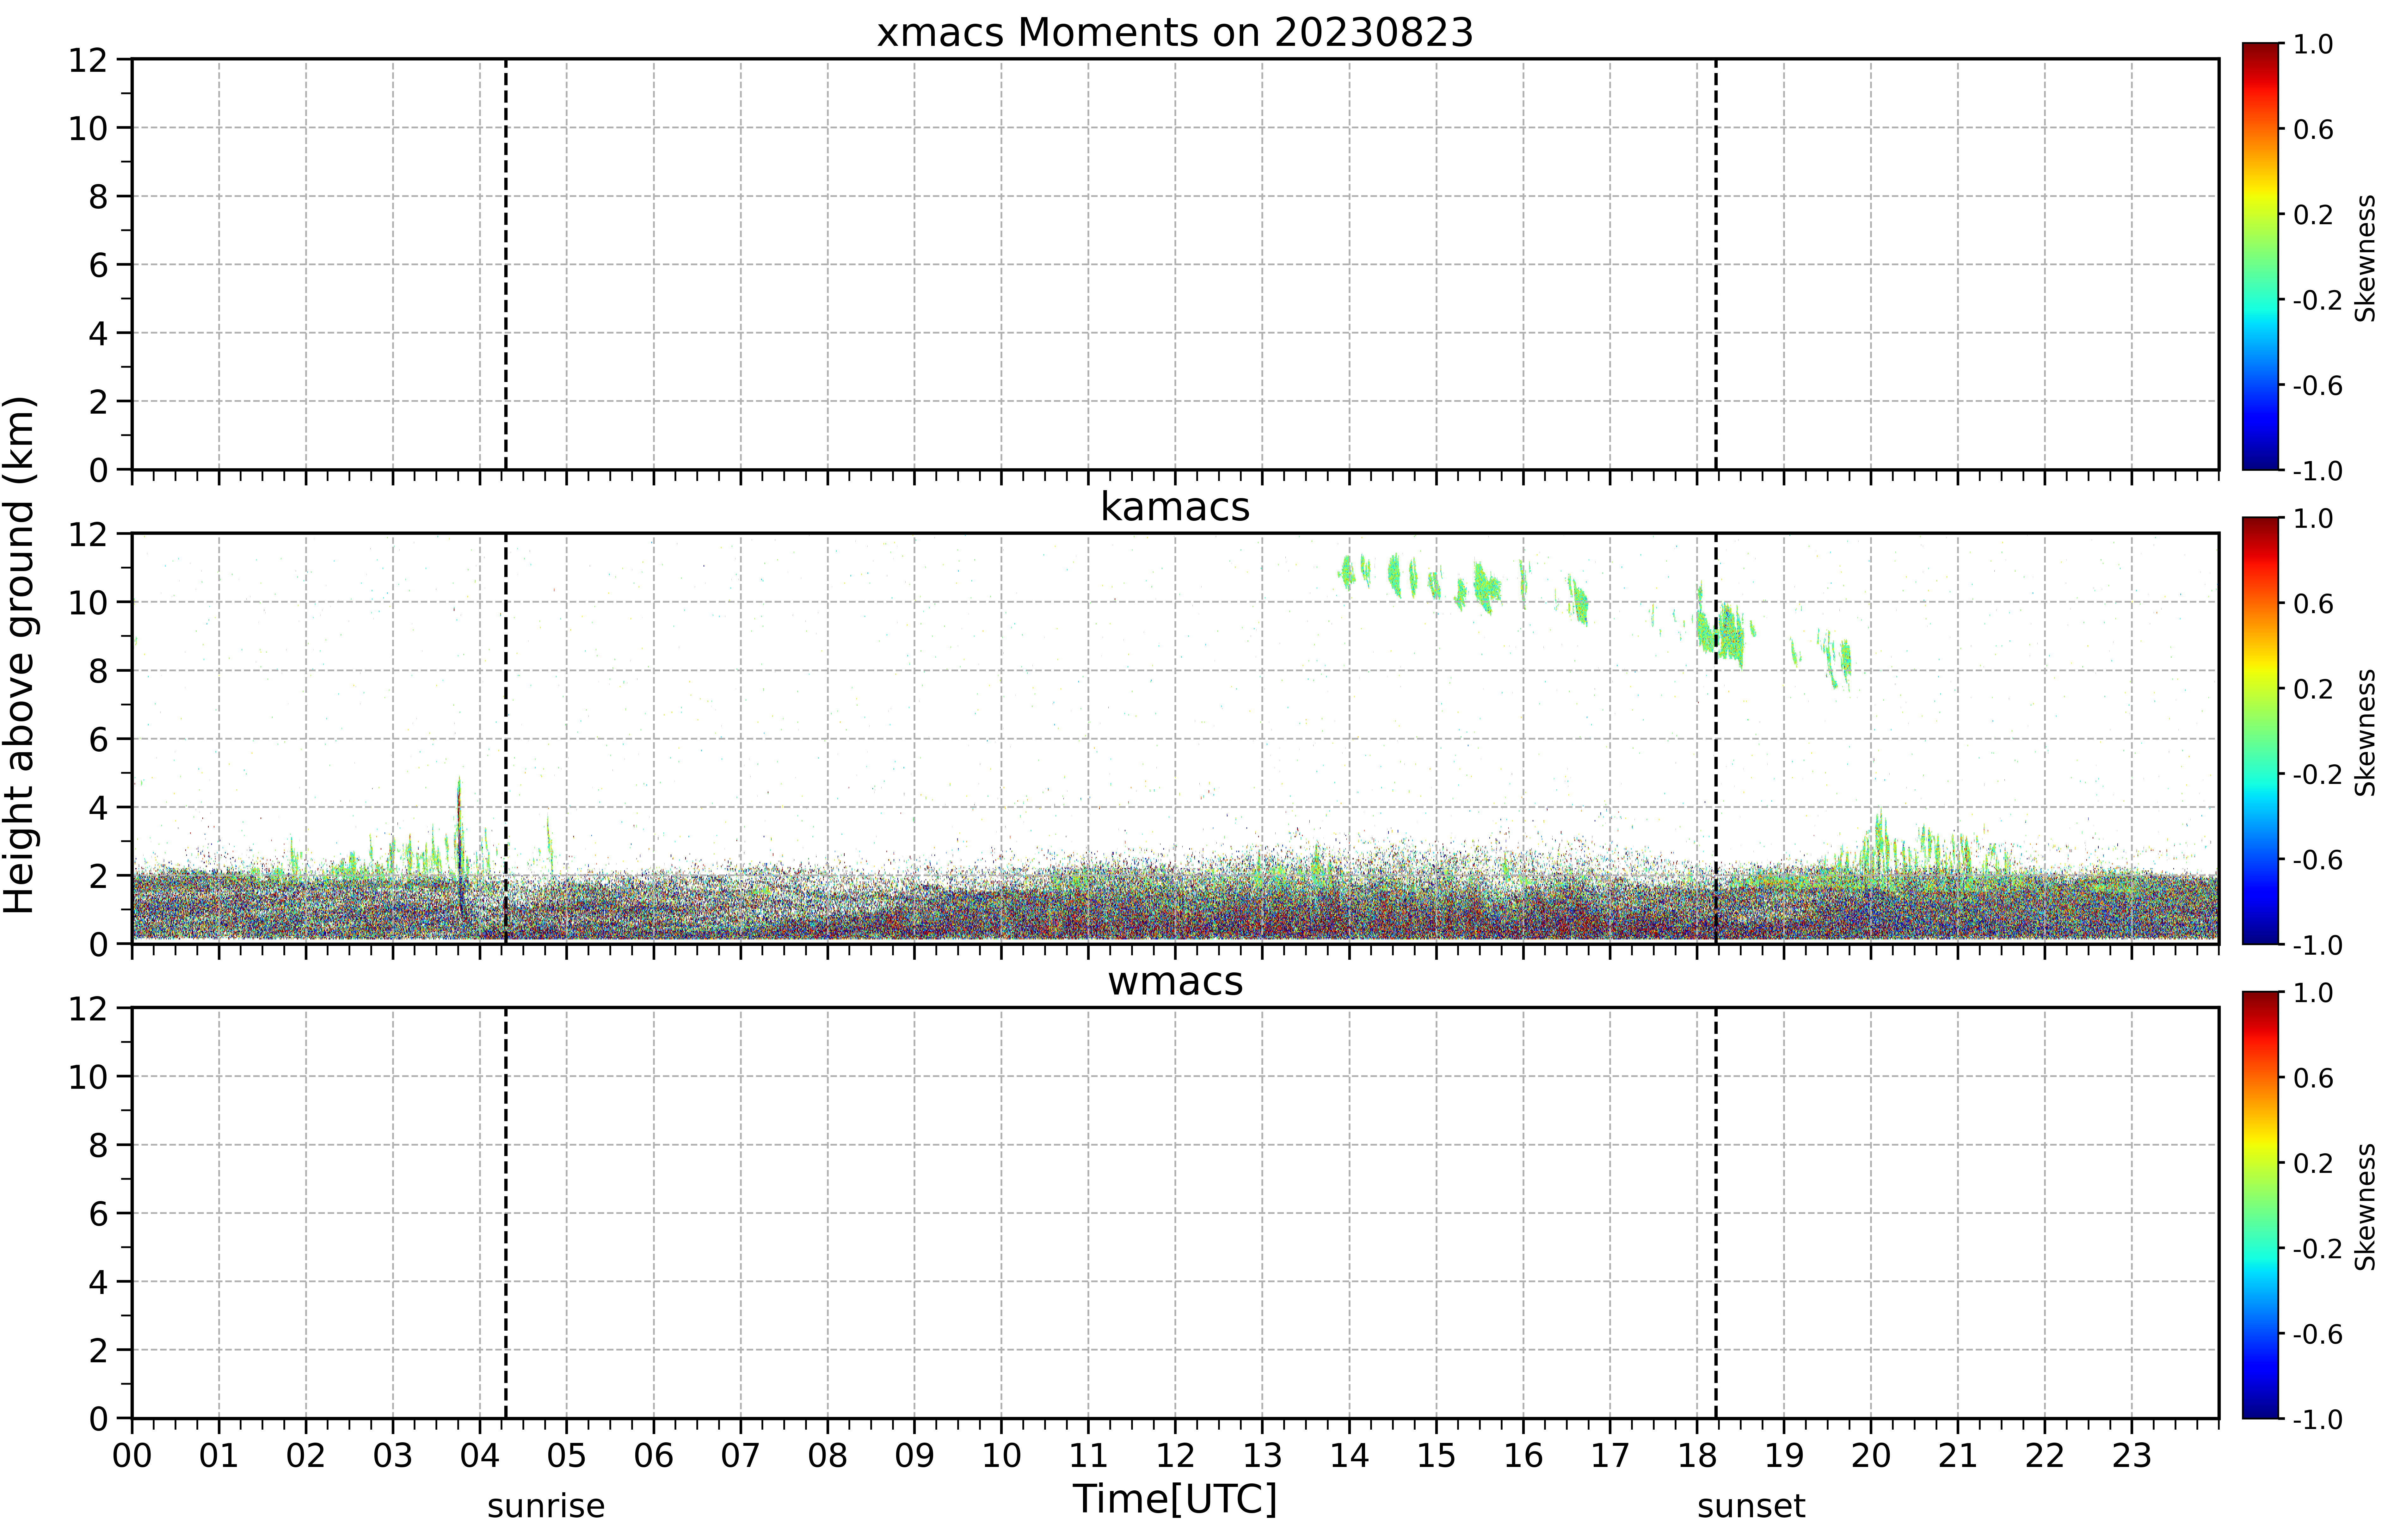Click the green cloud echo just after sunset at 9 km

[x=1731, y=634]
